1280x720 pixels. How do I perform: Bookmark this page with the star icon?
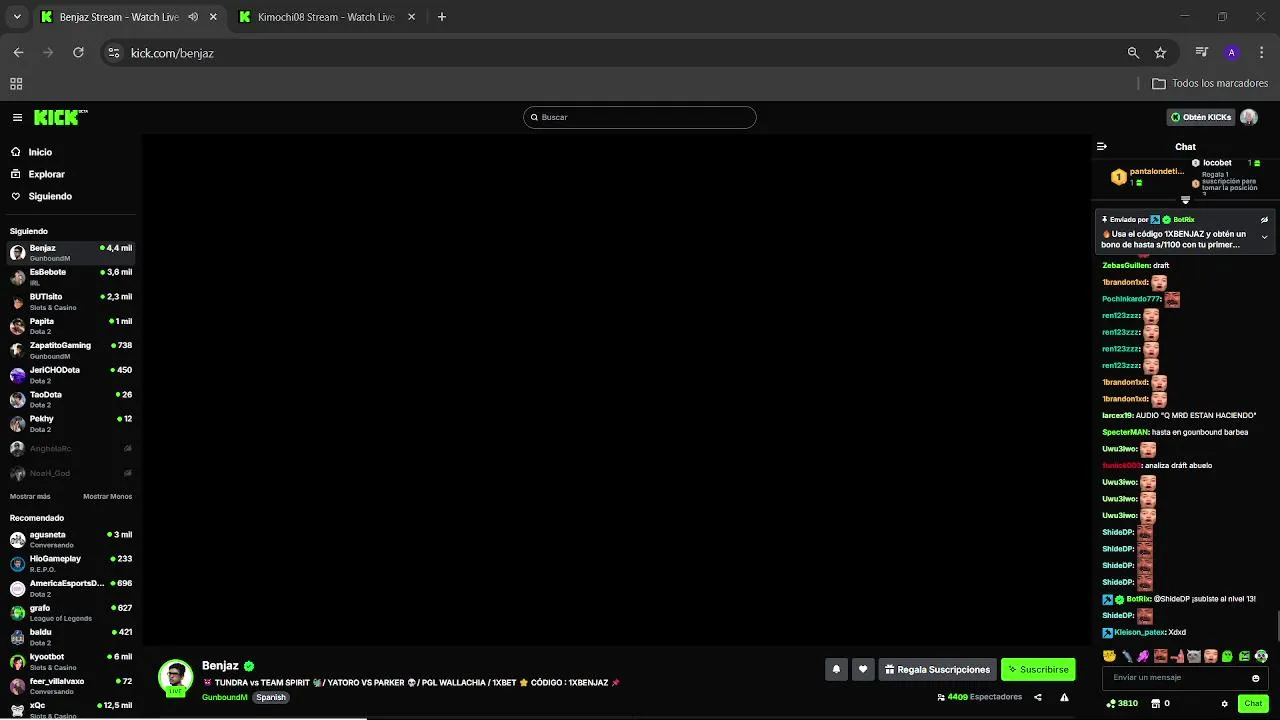click(1160, 53)
